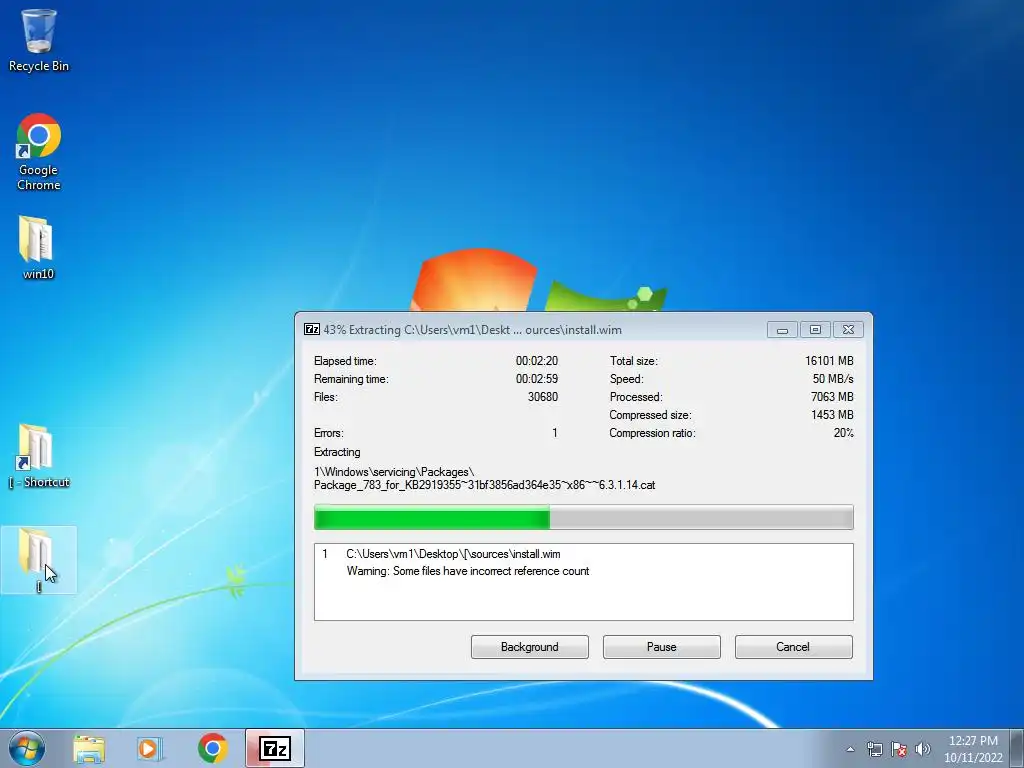Show hidden tray icons arrow
Screen dimensions: 1024x768
(x=850, y=749)
